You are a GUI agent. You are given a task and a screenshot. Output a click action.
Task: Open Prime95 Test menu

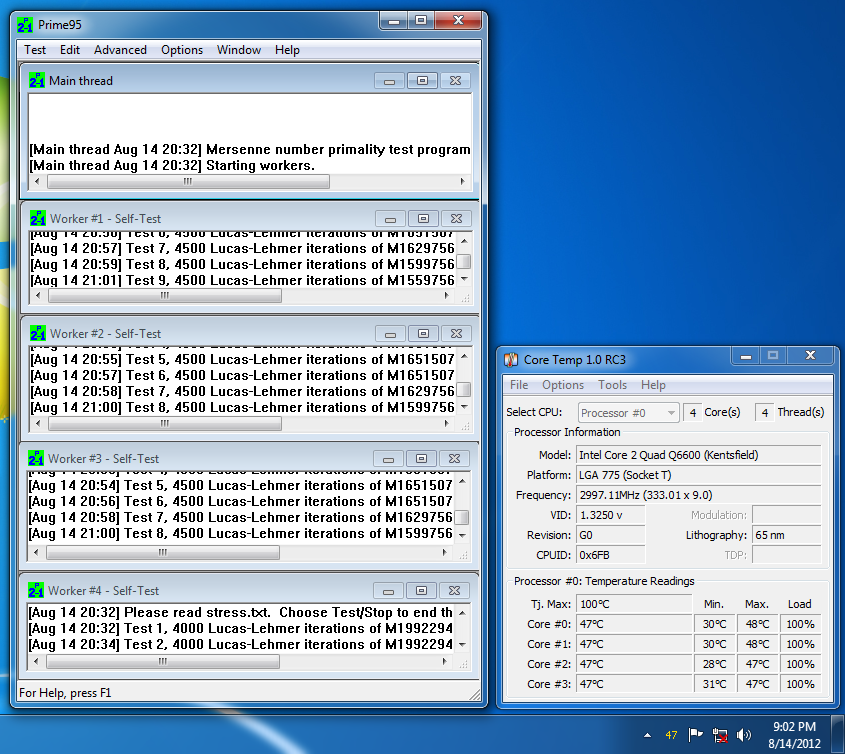35,50
